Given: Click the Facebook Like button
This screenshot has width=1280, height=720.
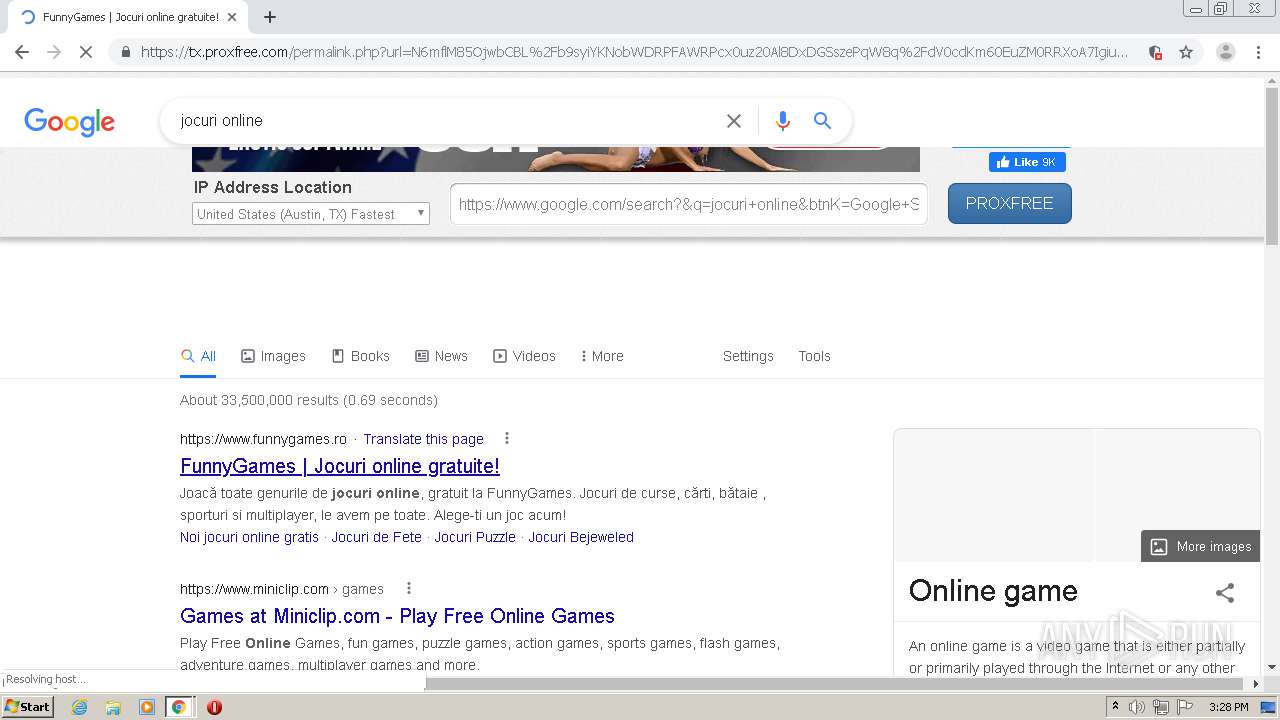Looking at the screenshot, I should pyautogui.click(x=1027, y=162).
